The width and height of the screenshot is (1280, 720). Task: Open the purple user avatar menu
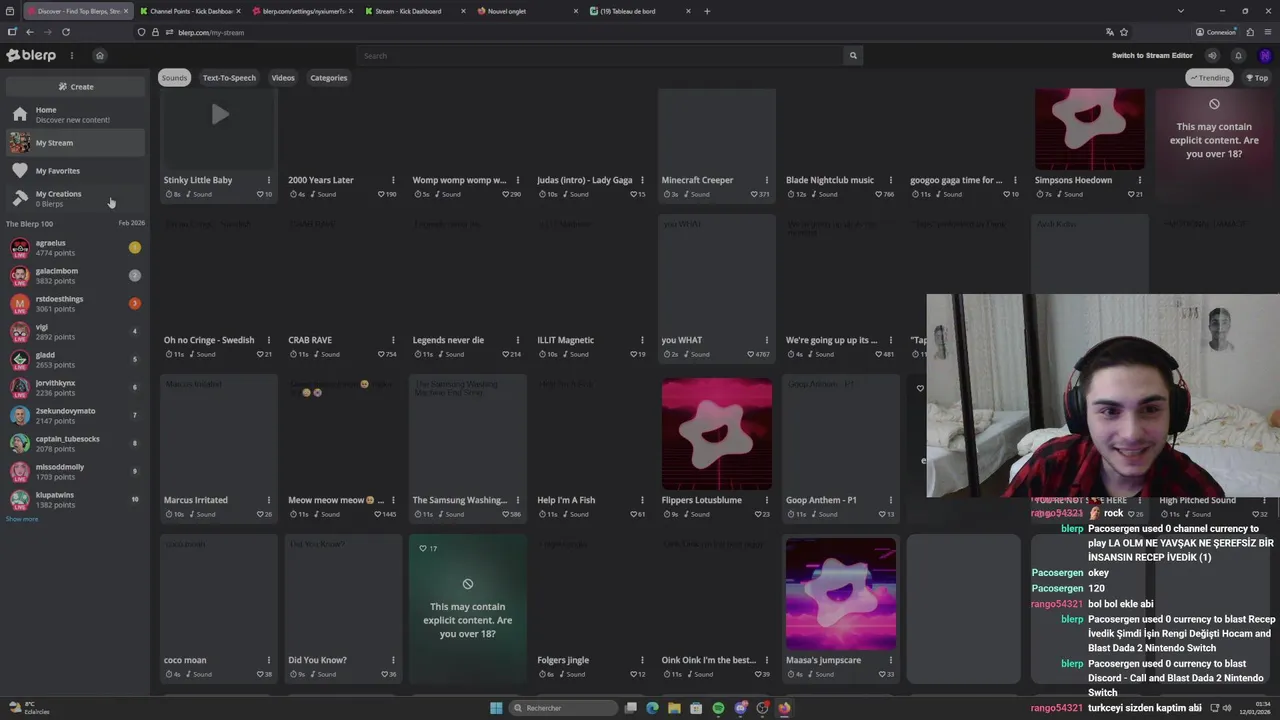click(1265, 55)
